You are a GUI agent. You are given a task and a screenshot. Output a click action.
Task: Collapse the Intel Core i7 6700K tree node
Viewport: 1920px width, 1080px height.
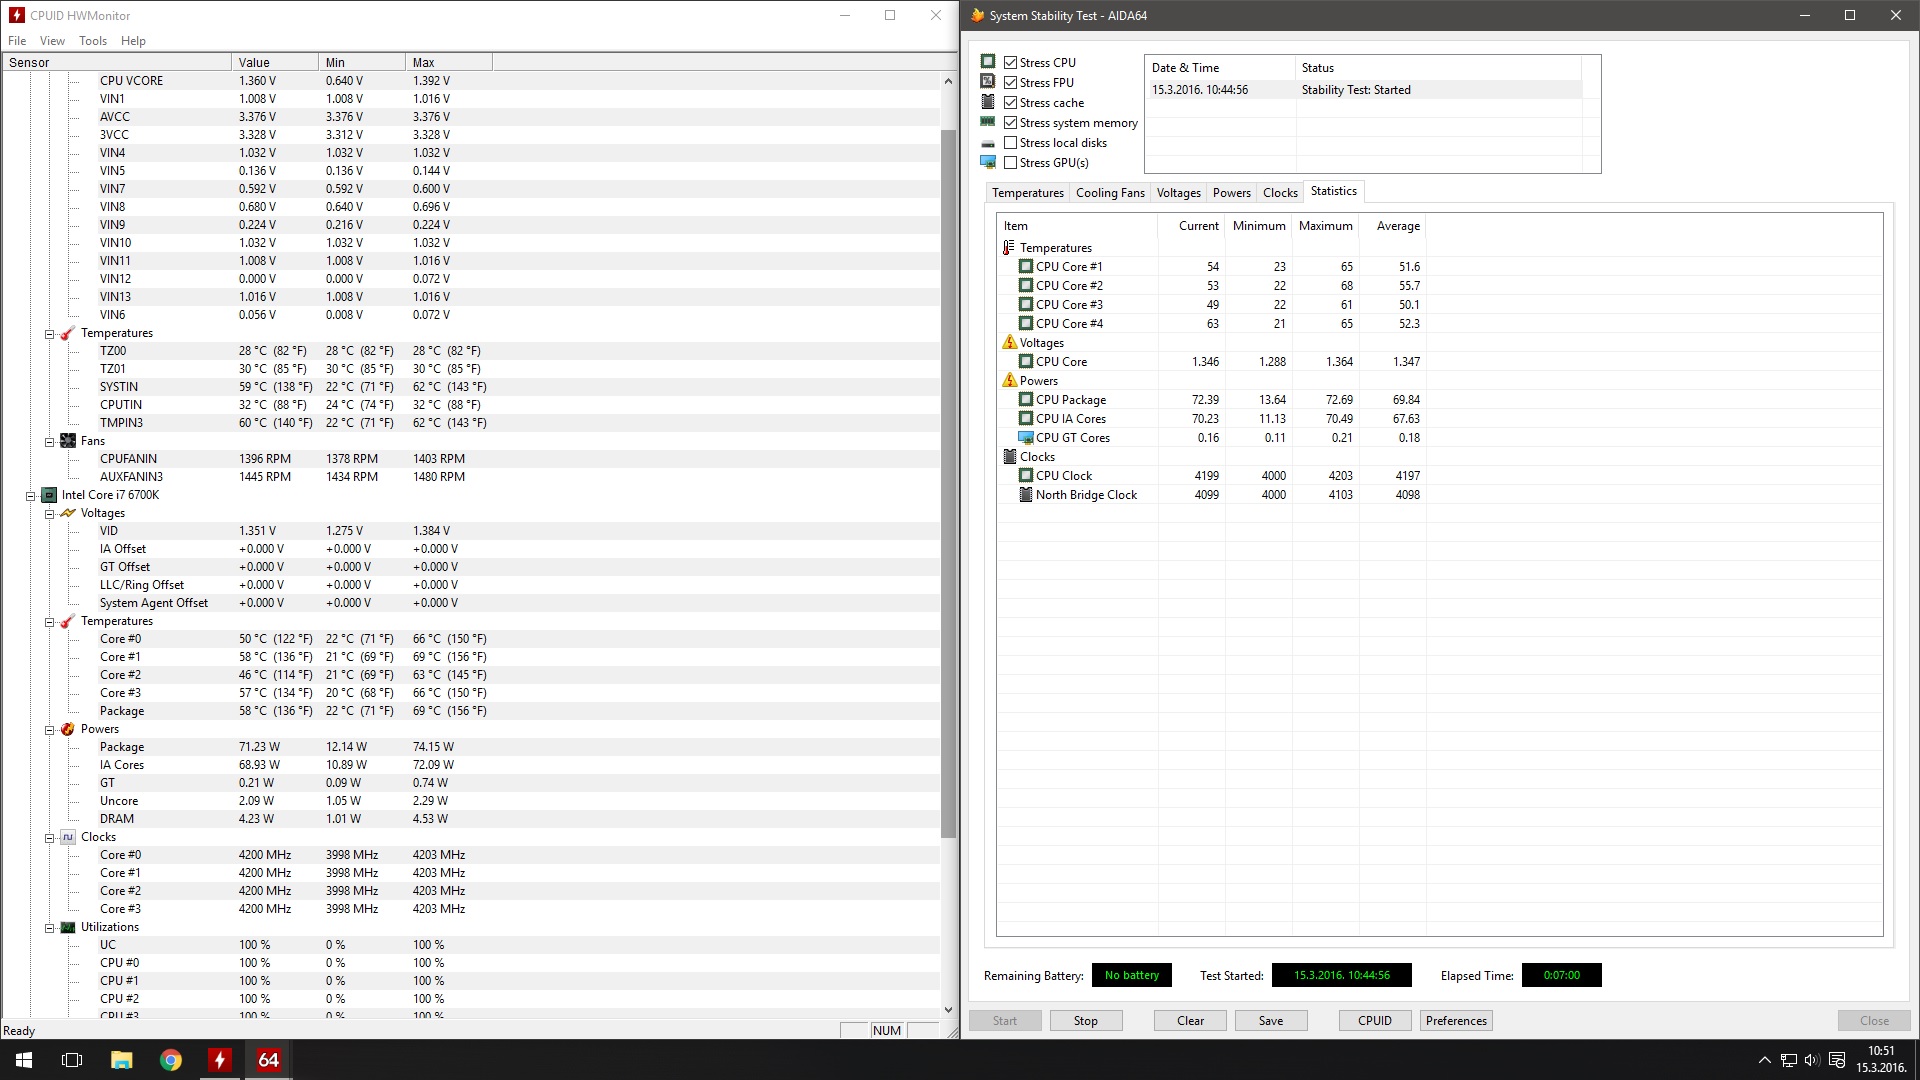(x=31, y=495)
